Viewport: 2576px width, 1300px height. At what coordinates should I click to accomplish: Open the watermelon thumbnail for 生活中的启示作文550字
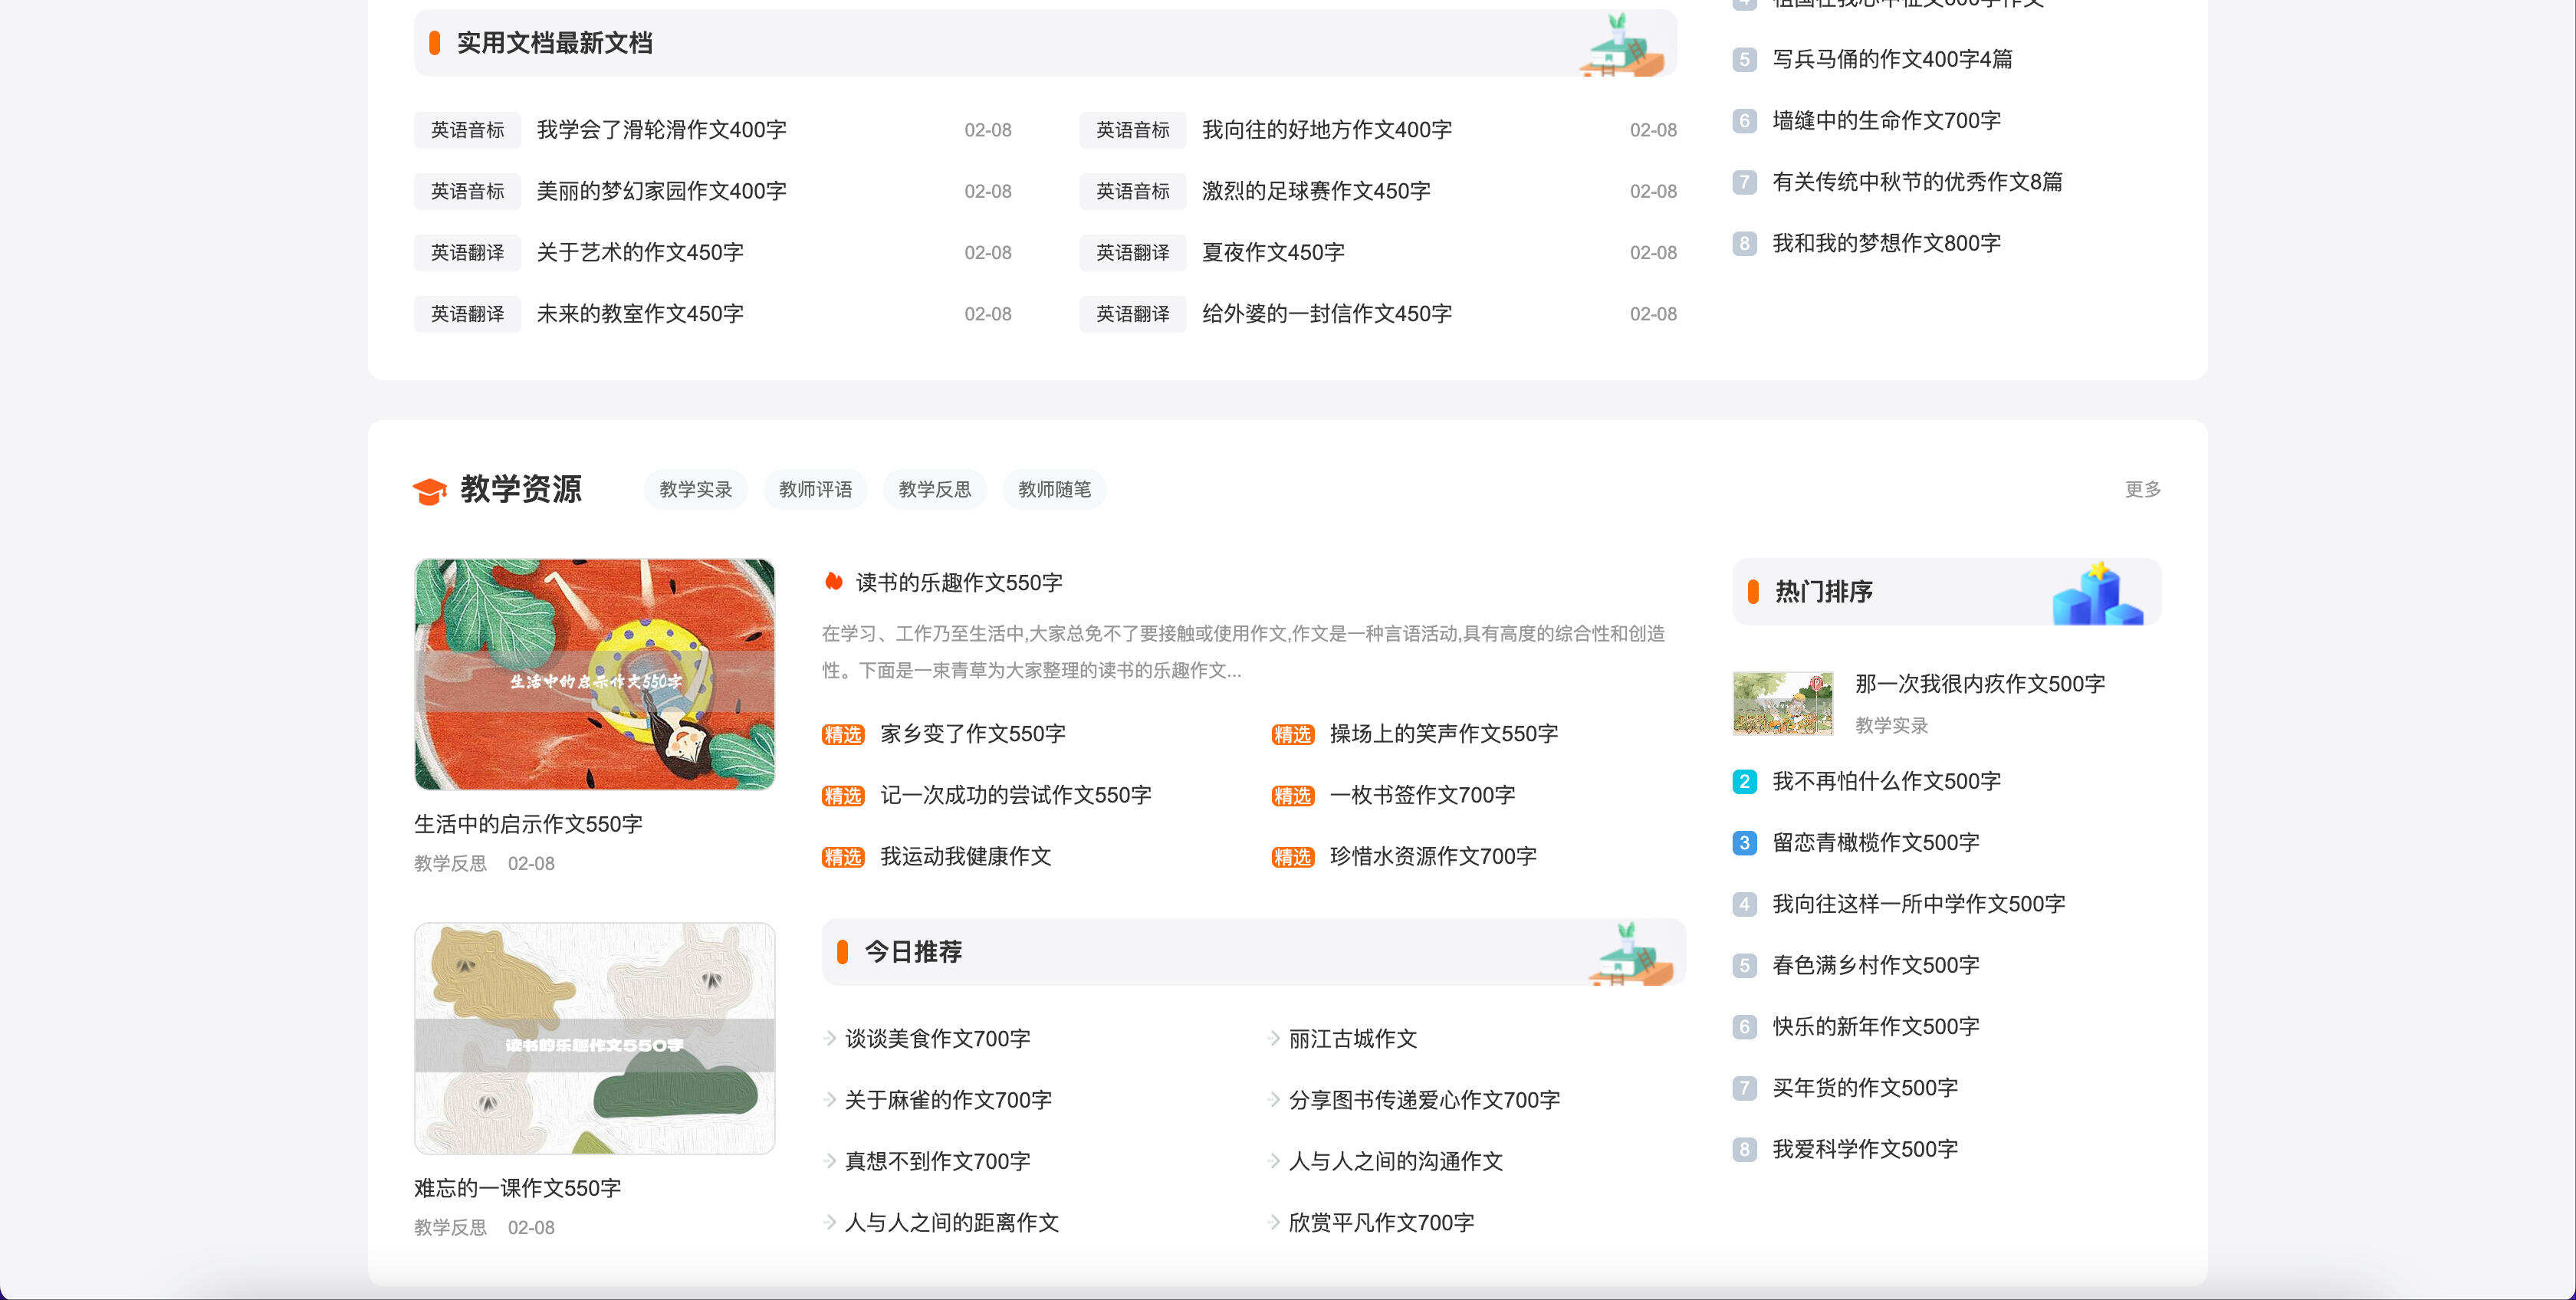tap(594, 674)
